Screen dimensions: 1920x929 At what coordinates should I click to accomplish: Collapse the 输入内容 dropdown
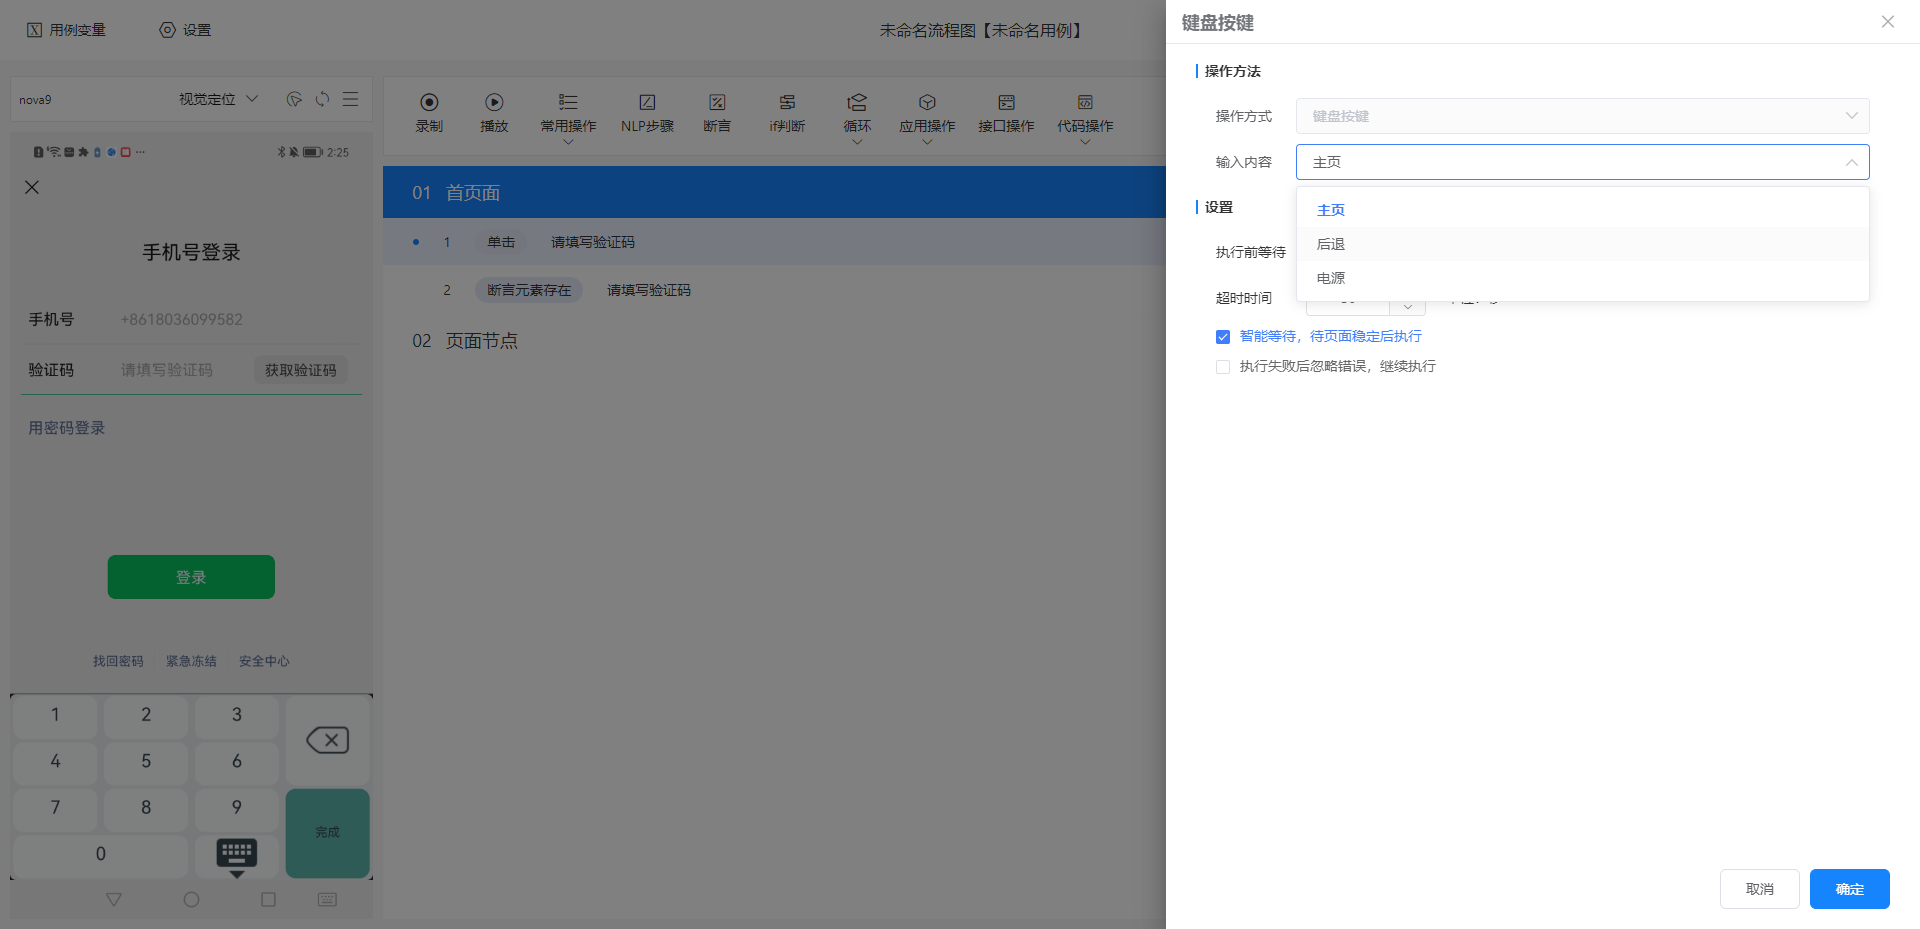tap(1582, 162)
